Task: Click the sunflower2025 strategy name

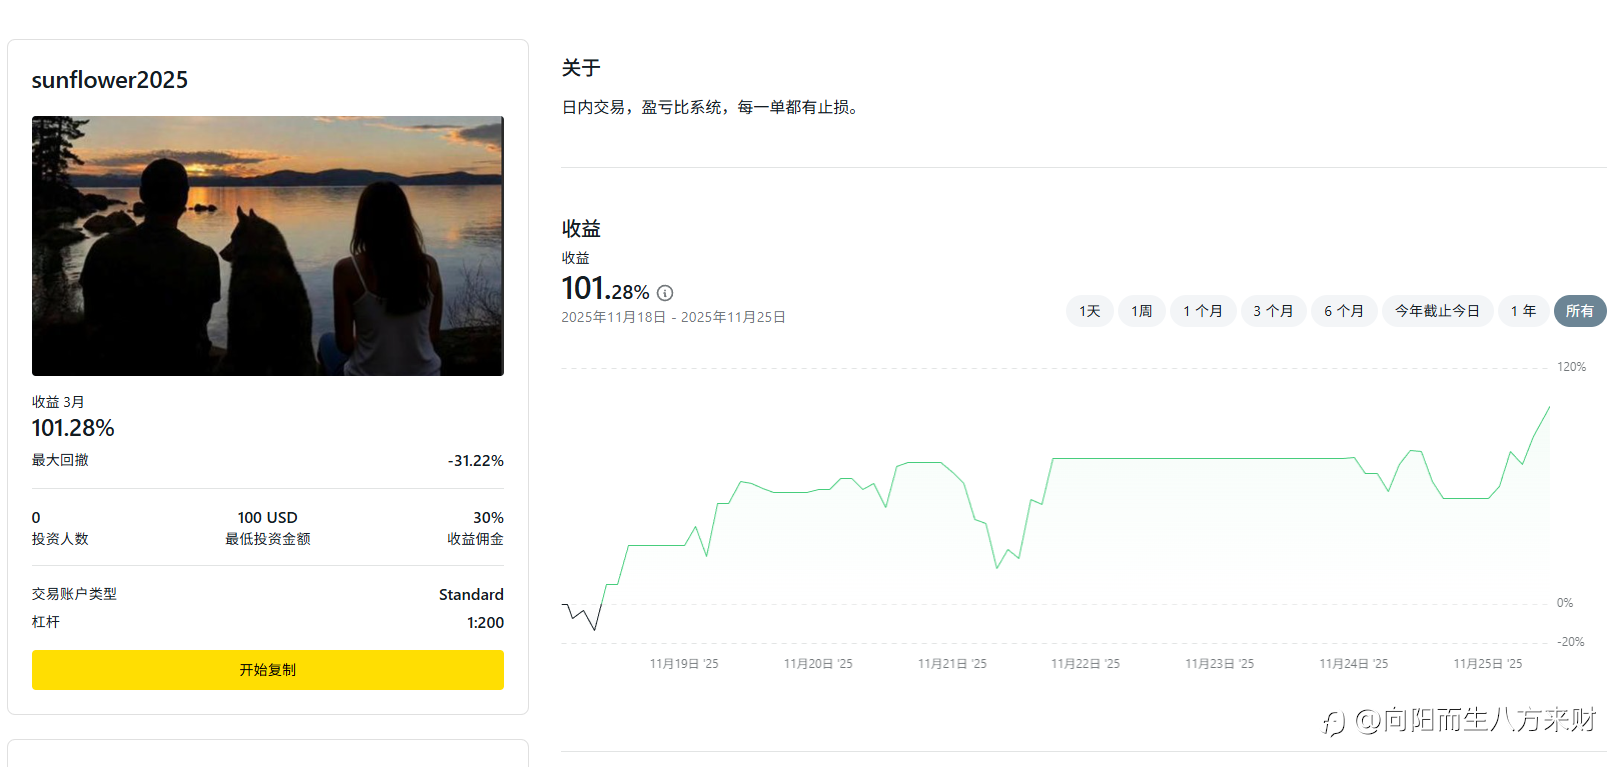Action: click(110, 80)
